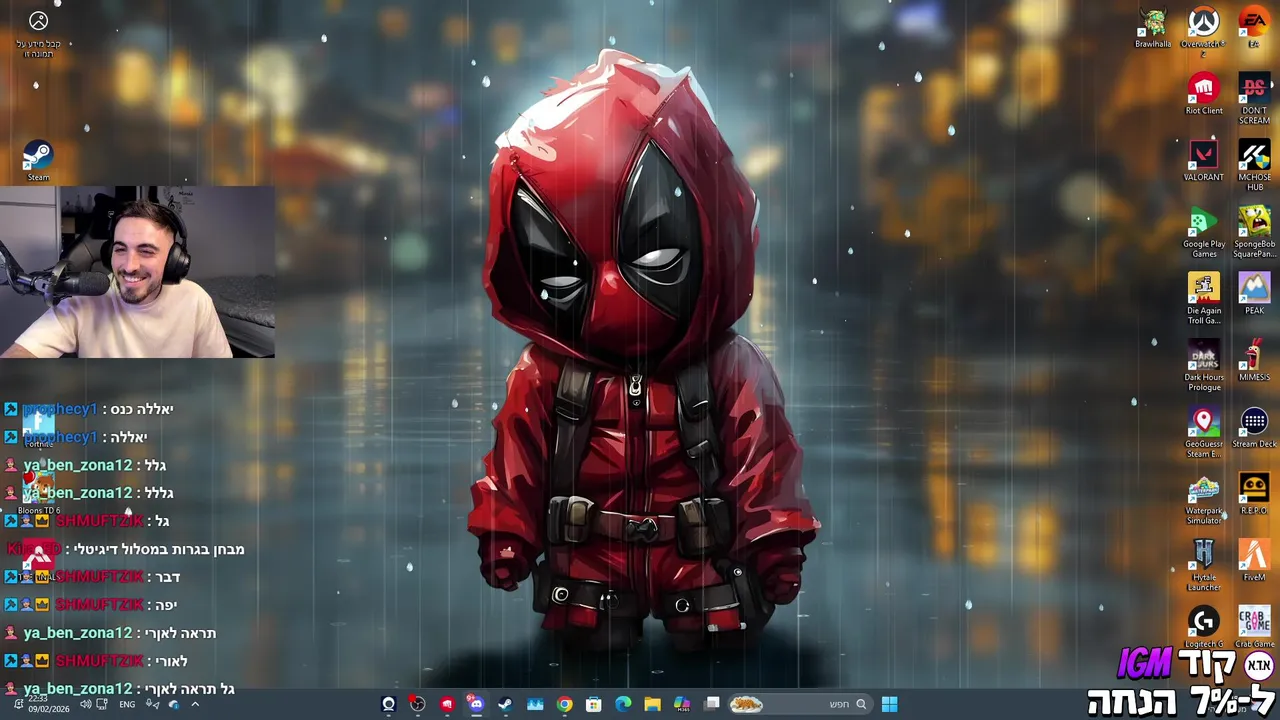Click the Spotlight picture info desktop icon
Image resolution: width=1280 pixels, height=720 pixels.
38,32
